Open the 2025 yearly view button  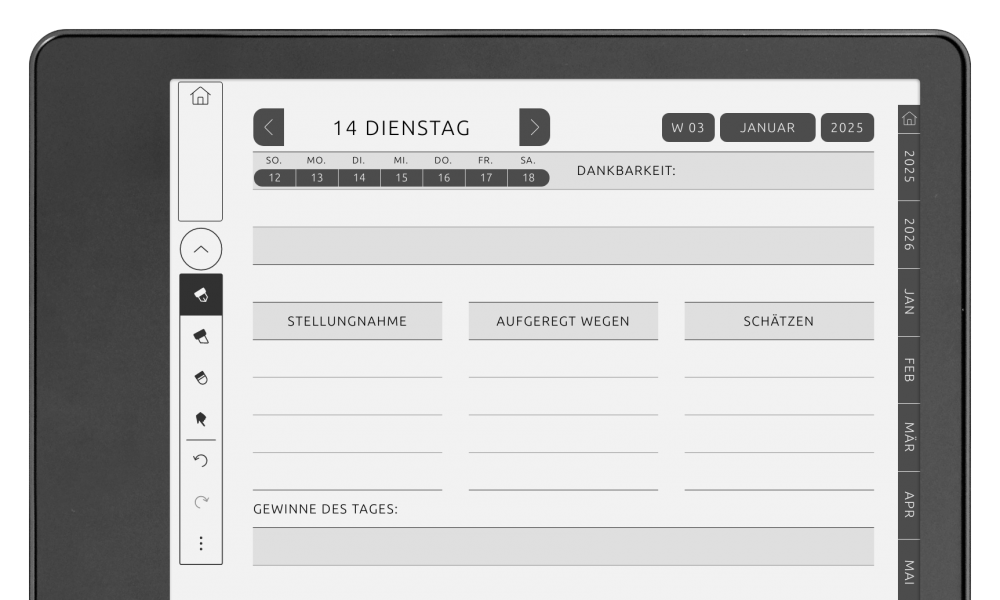point(847,128)
